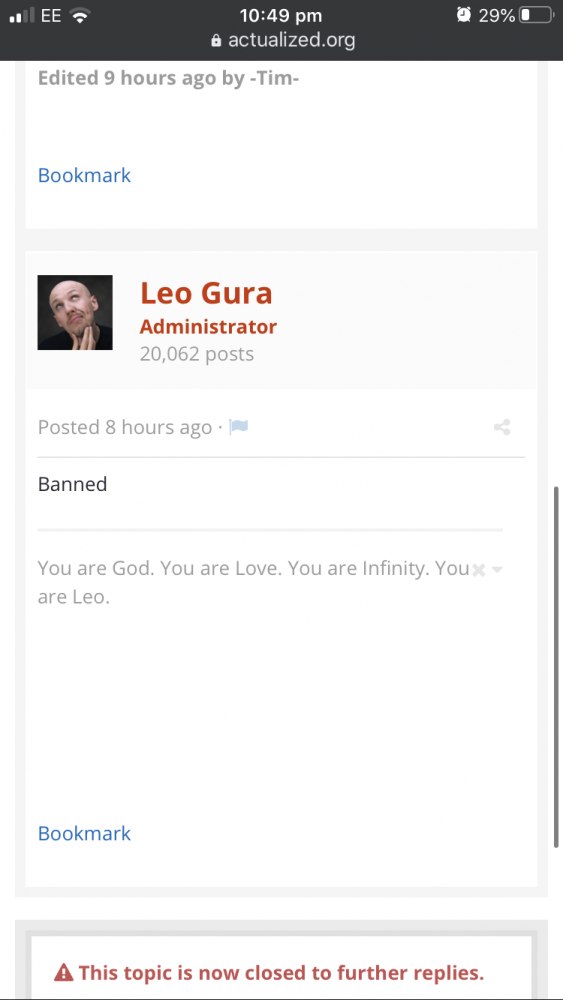
Task: Tap the alarm clock icon in the status bar
Action: coord(464,15)
